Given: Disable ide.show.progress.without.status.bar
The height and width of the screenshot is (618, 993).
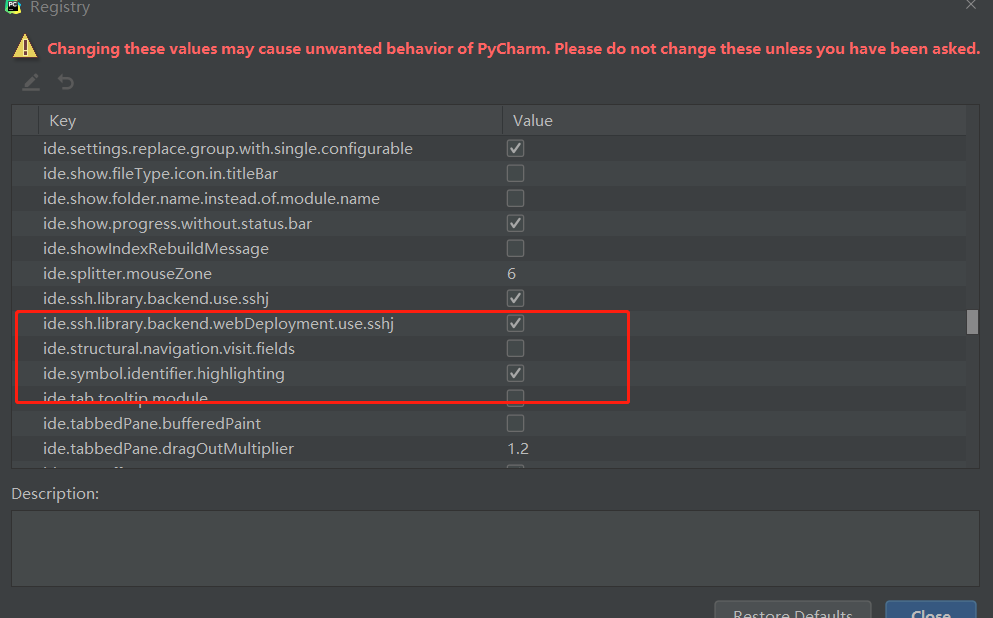Looking at the screenshot, I should [515, 222].
